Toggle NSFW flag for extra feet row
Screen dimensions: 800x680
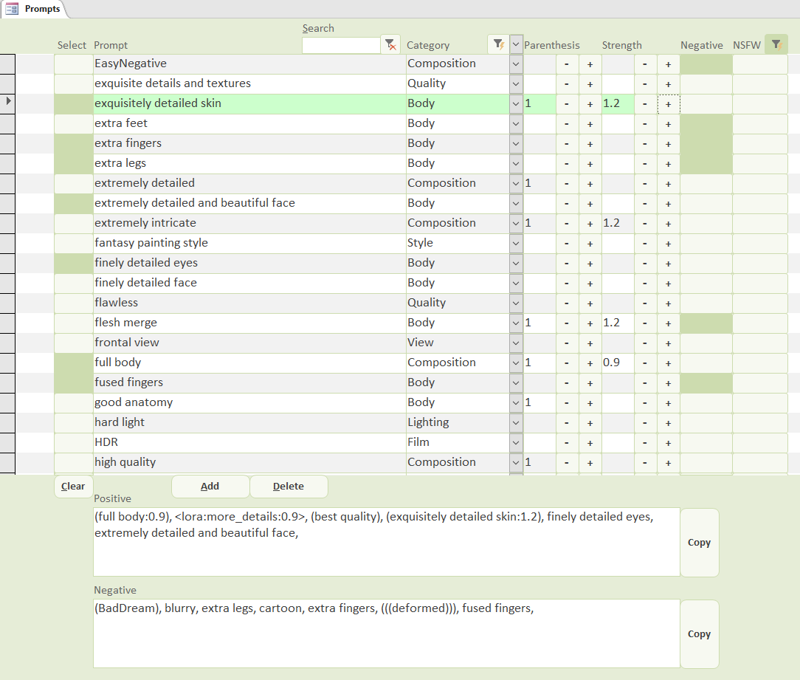760,124
